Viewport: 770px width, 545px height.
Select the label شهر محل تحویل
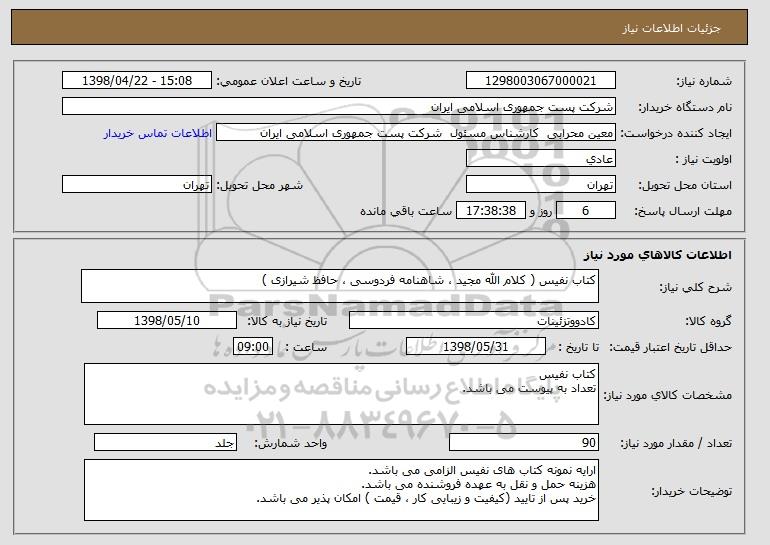coord(260,185)
